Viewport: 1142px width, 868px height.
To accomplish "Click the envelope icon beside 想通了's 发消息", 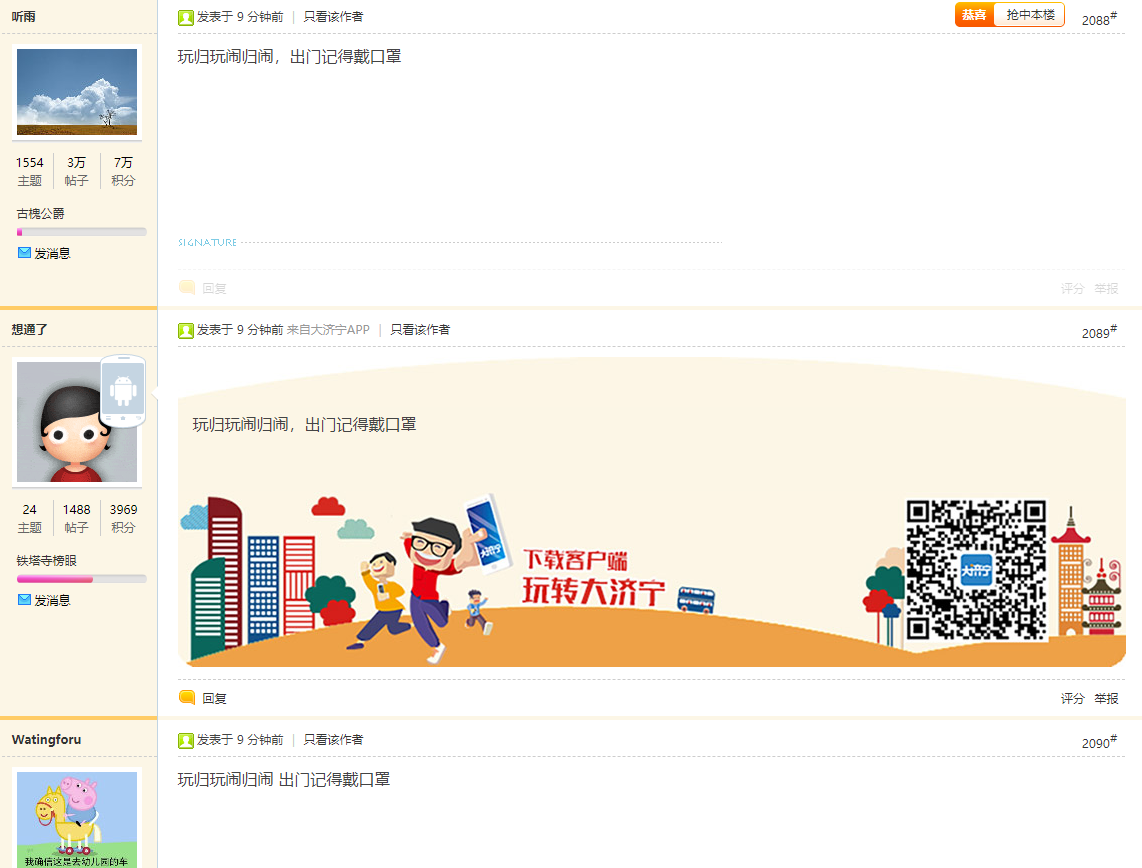I will click(22, 599).
